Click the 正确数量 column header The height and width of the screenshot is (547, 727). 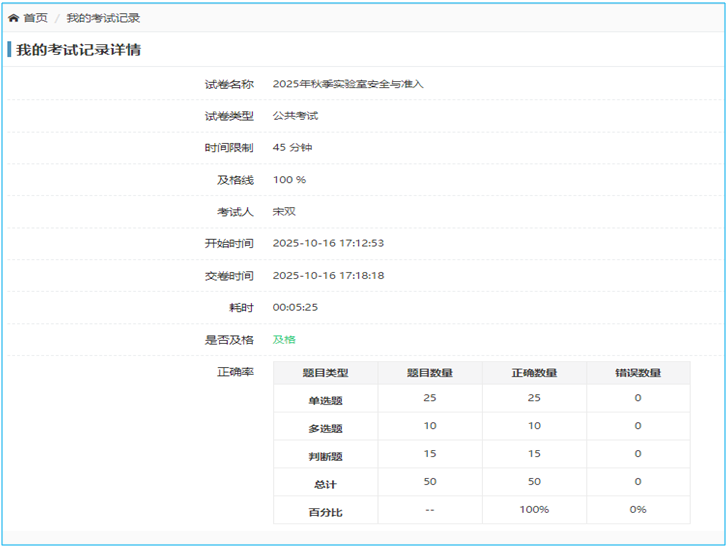click(x=534, y=373)
